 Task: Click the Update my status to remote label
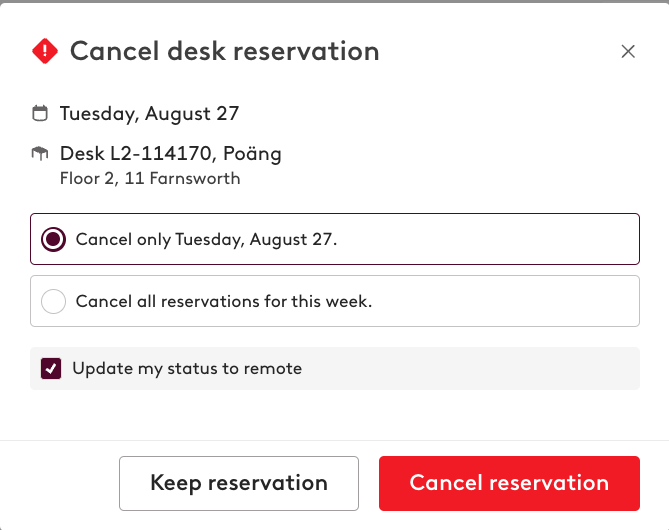[187, 369]
